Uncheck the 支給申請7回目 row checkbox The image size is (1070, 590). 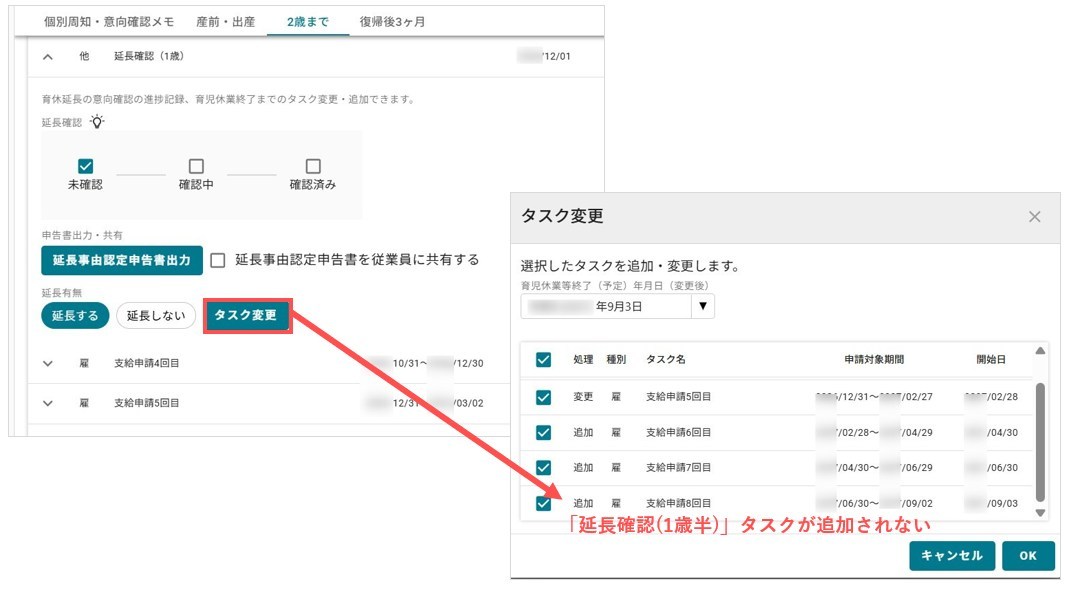pyautogui.click(x=543, y=468)
